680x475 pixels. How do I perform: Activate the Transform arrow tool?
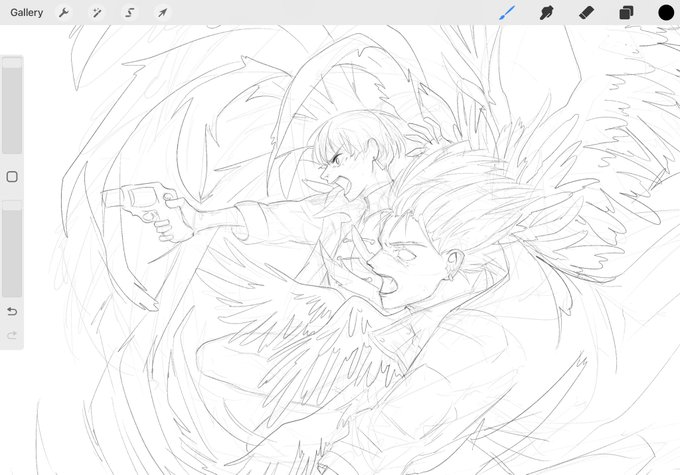pyautogui.click(x=163, y=13)
